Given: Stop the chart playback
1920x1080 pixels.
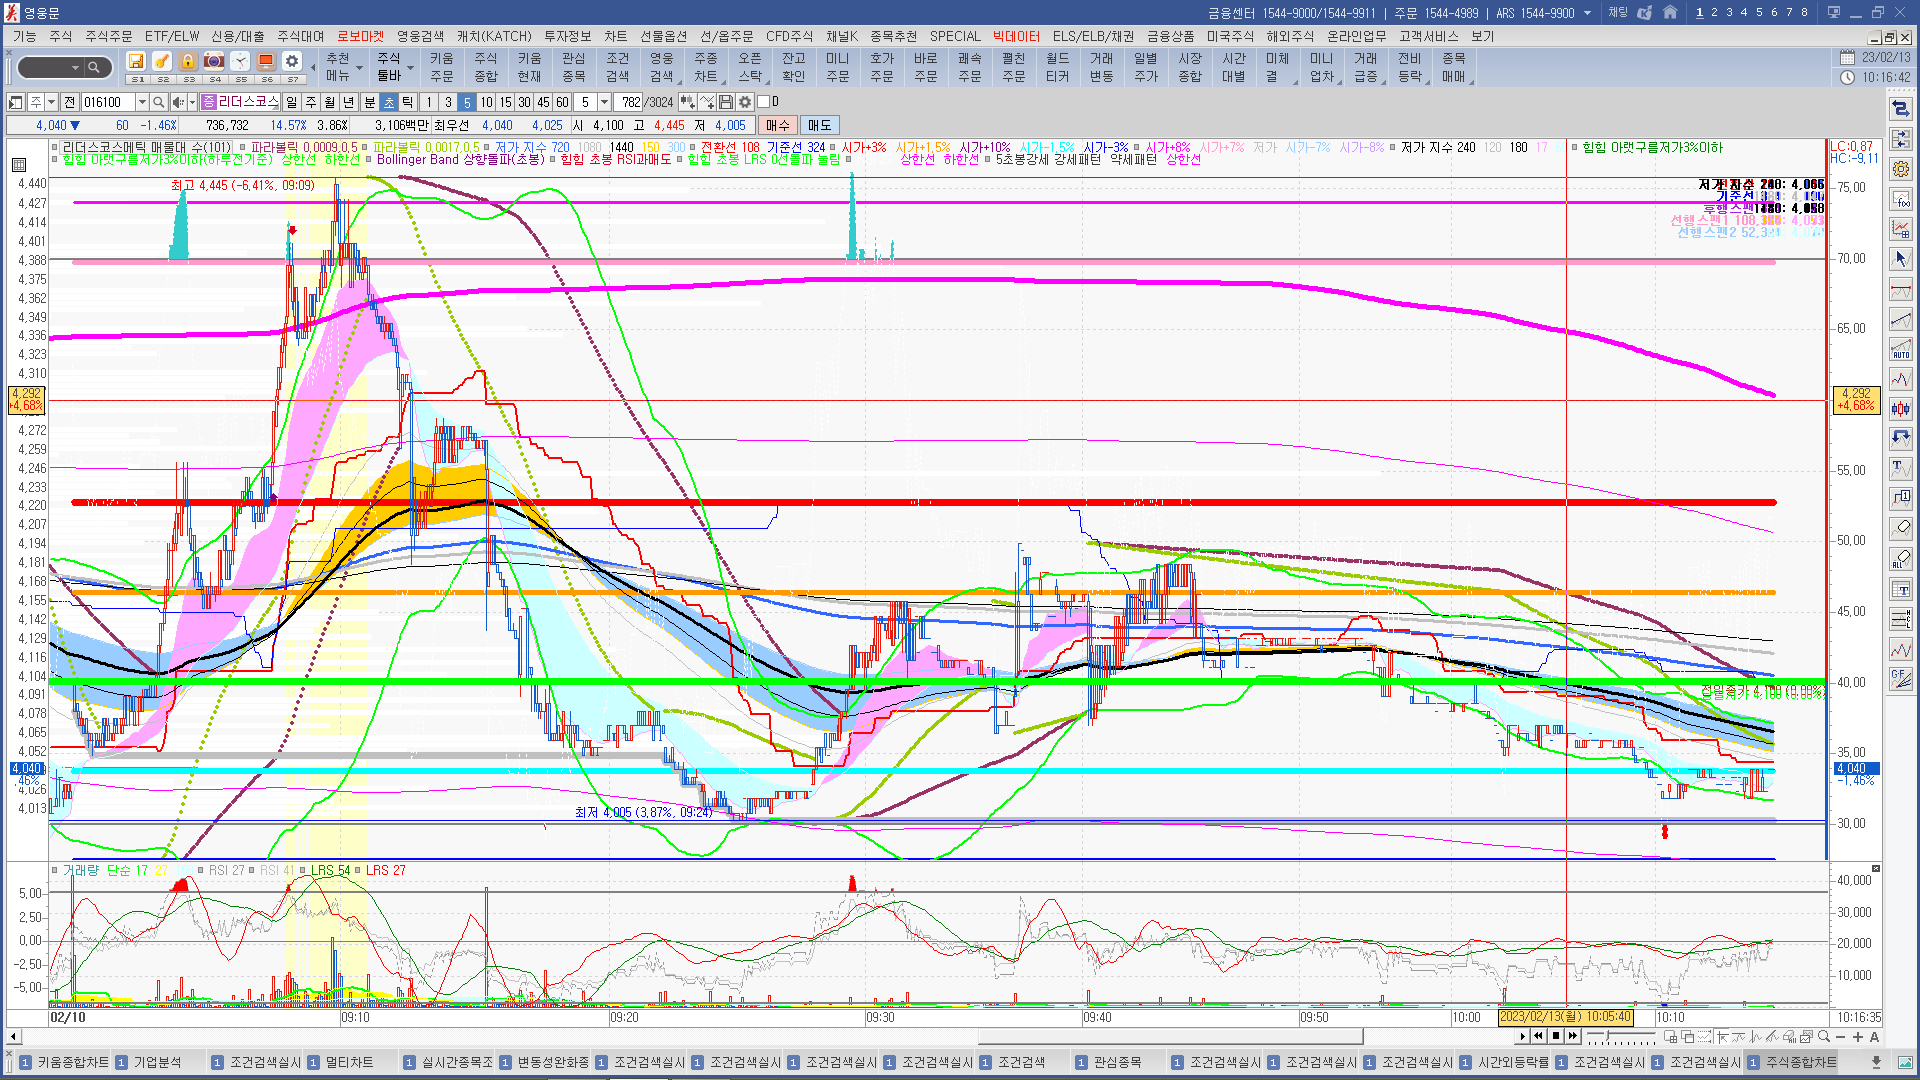Looking at the screenshot, I should [x=1556, y=1037].
